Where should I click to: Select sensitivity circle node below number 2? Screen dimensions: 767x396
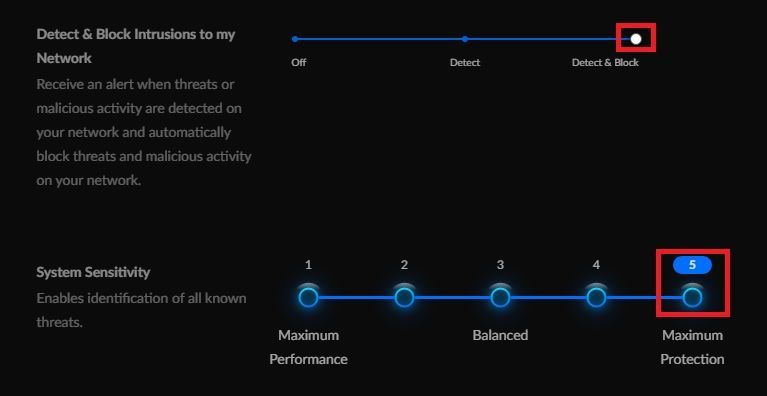coord(404,297)
